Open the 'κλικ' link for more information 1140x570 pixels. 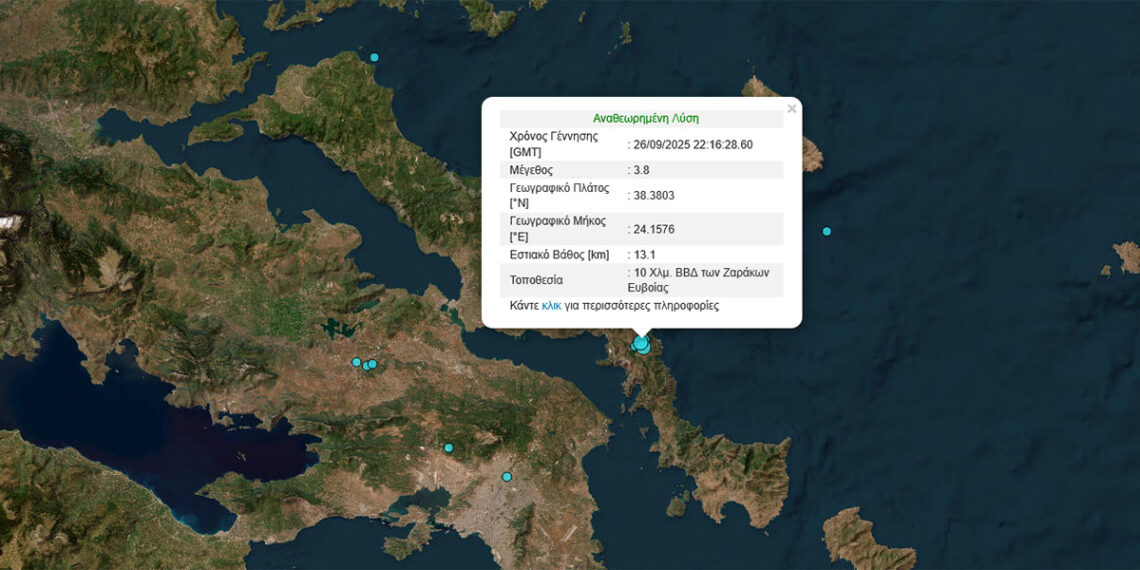pos(551,306)
